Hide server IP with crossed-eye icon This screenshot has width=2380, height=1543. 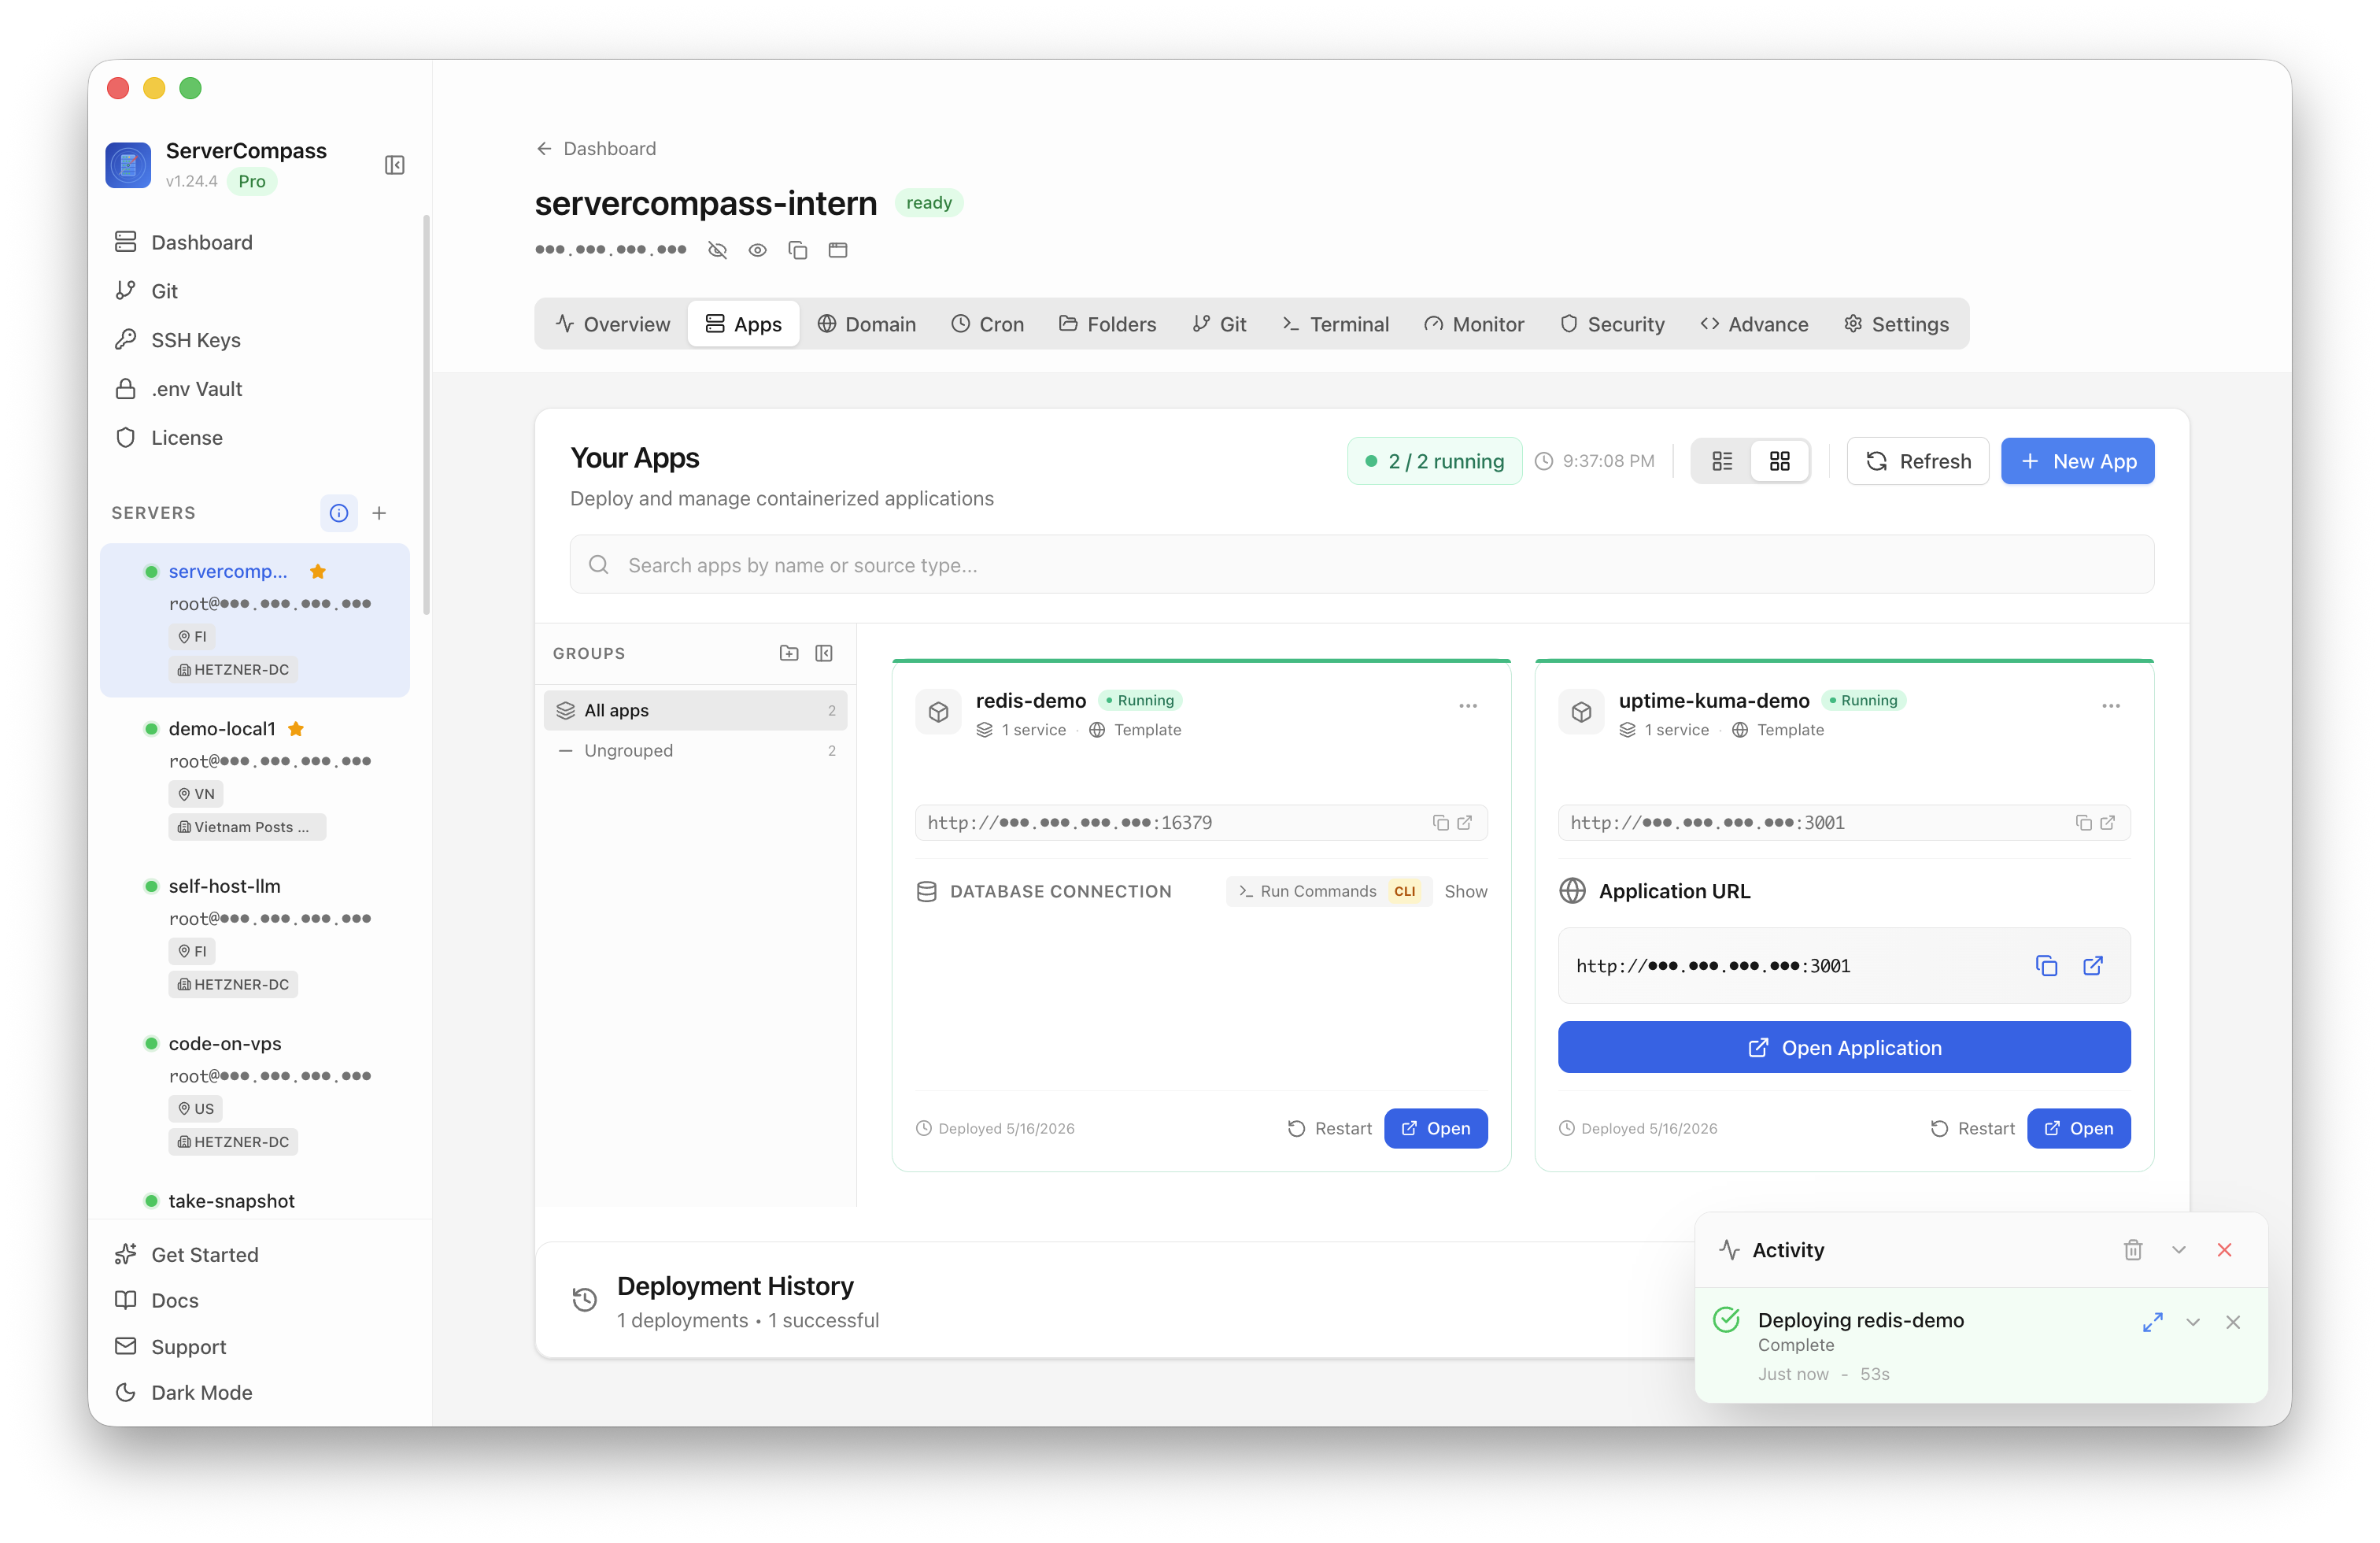[717, 250]
